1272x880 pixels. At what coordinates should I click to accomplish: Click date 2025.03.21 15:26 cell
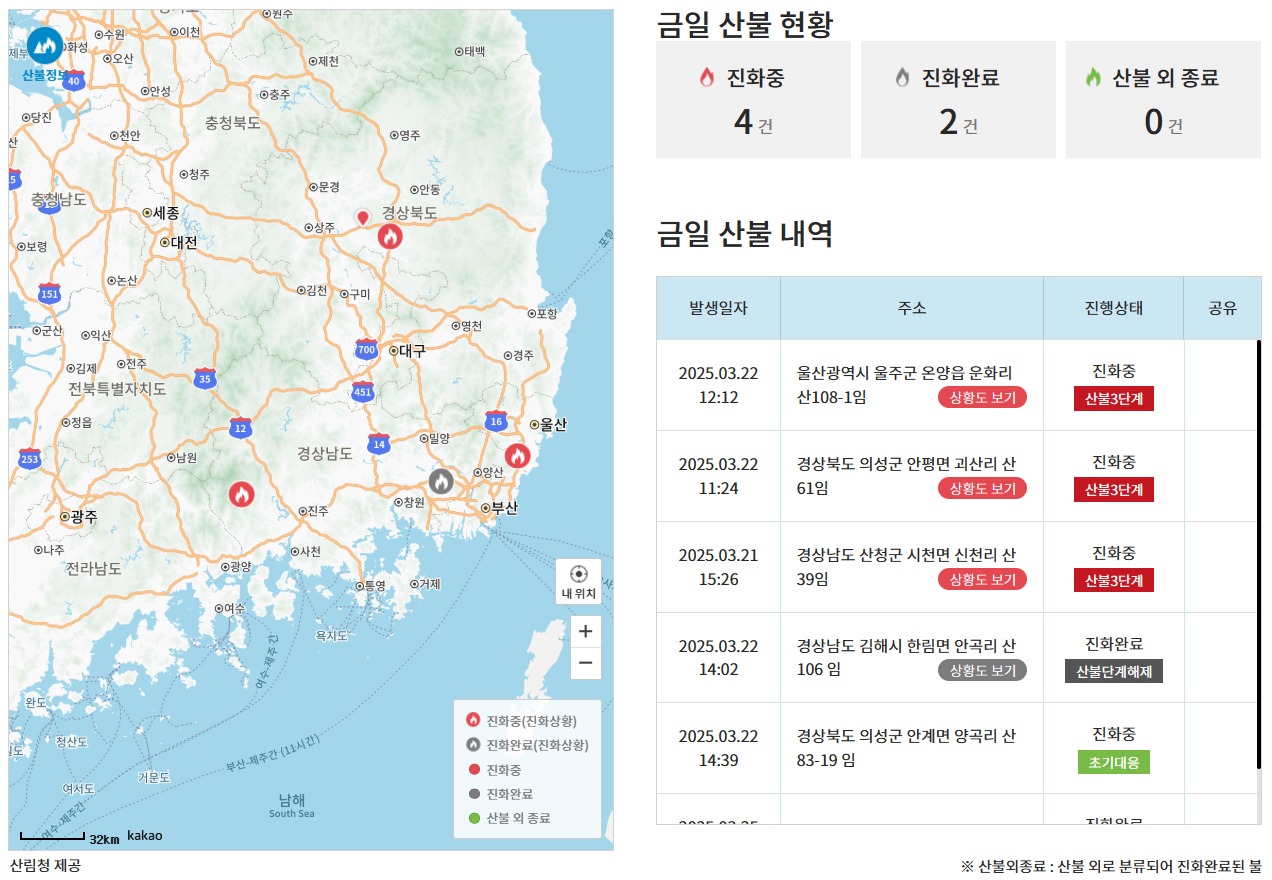point(718,567)
